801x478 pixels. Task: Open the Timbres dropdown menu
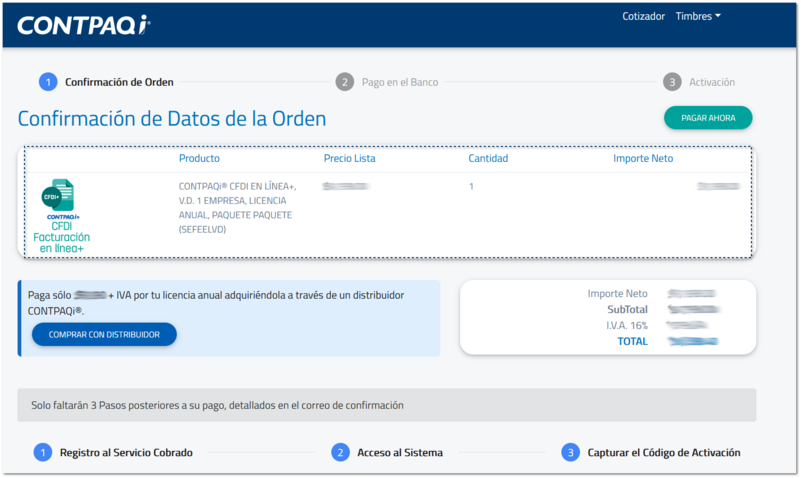pos(698,16)
